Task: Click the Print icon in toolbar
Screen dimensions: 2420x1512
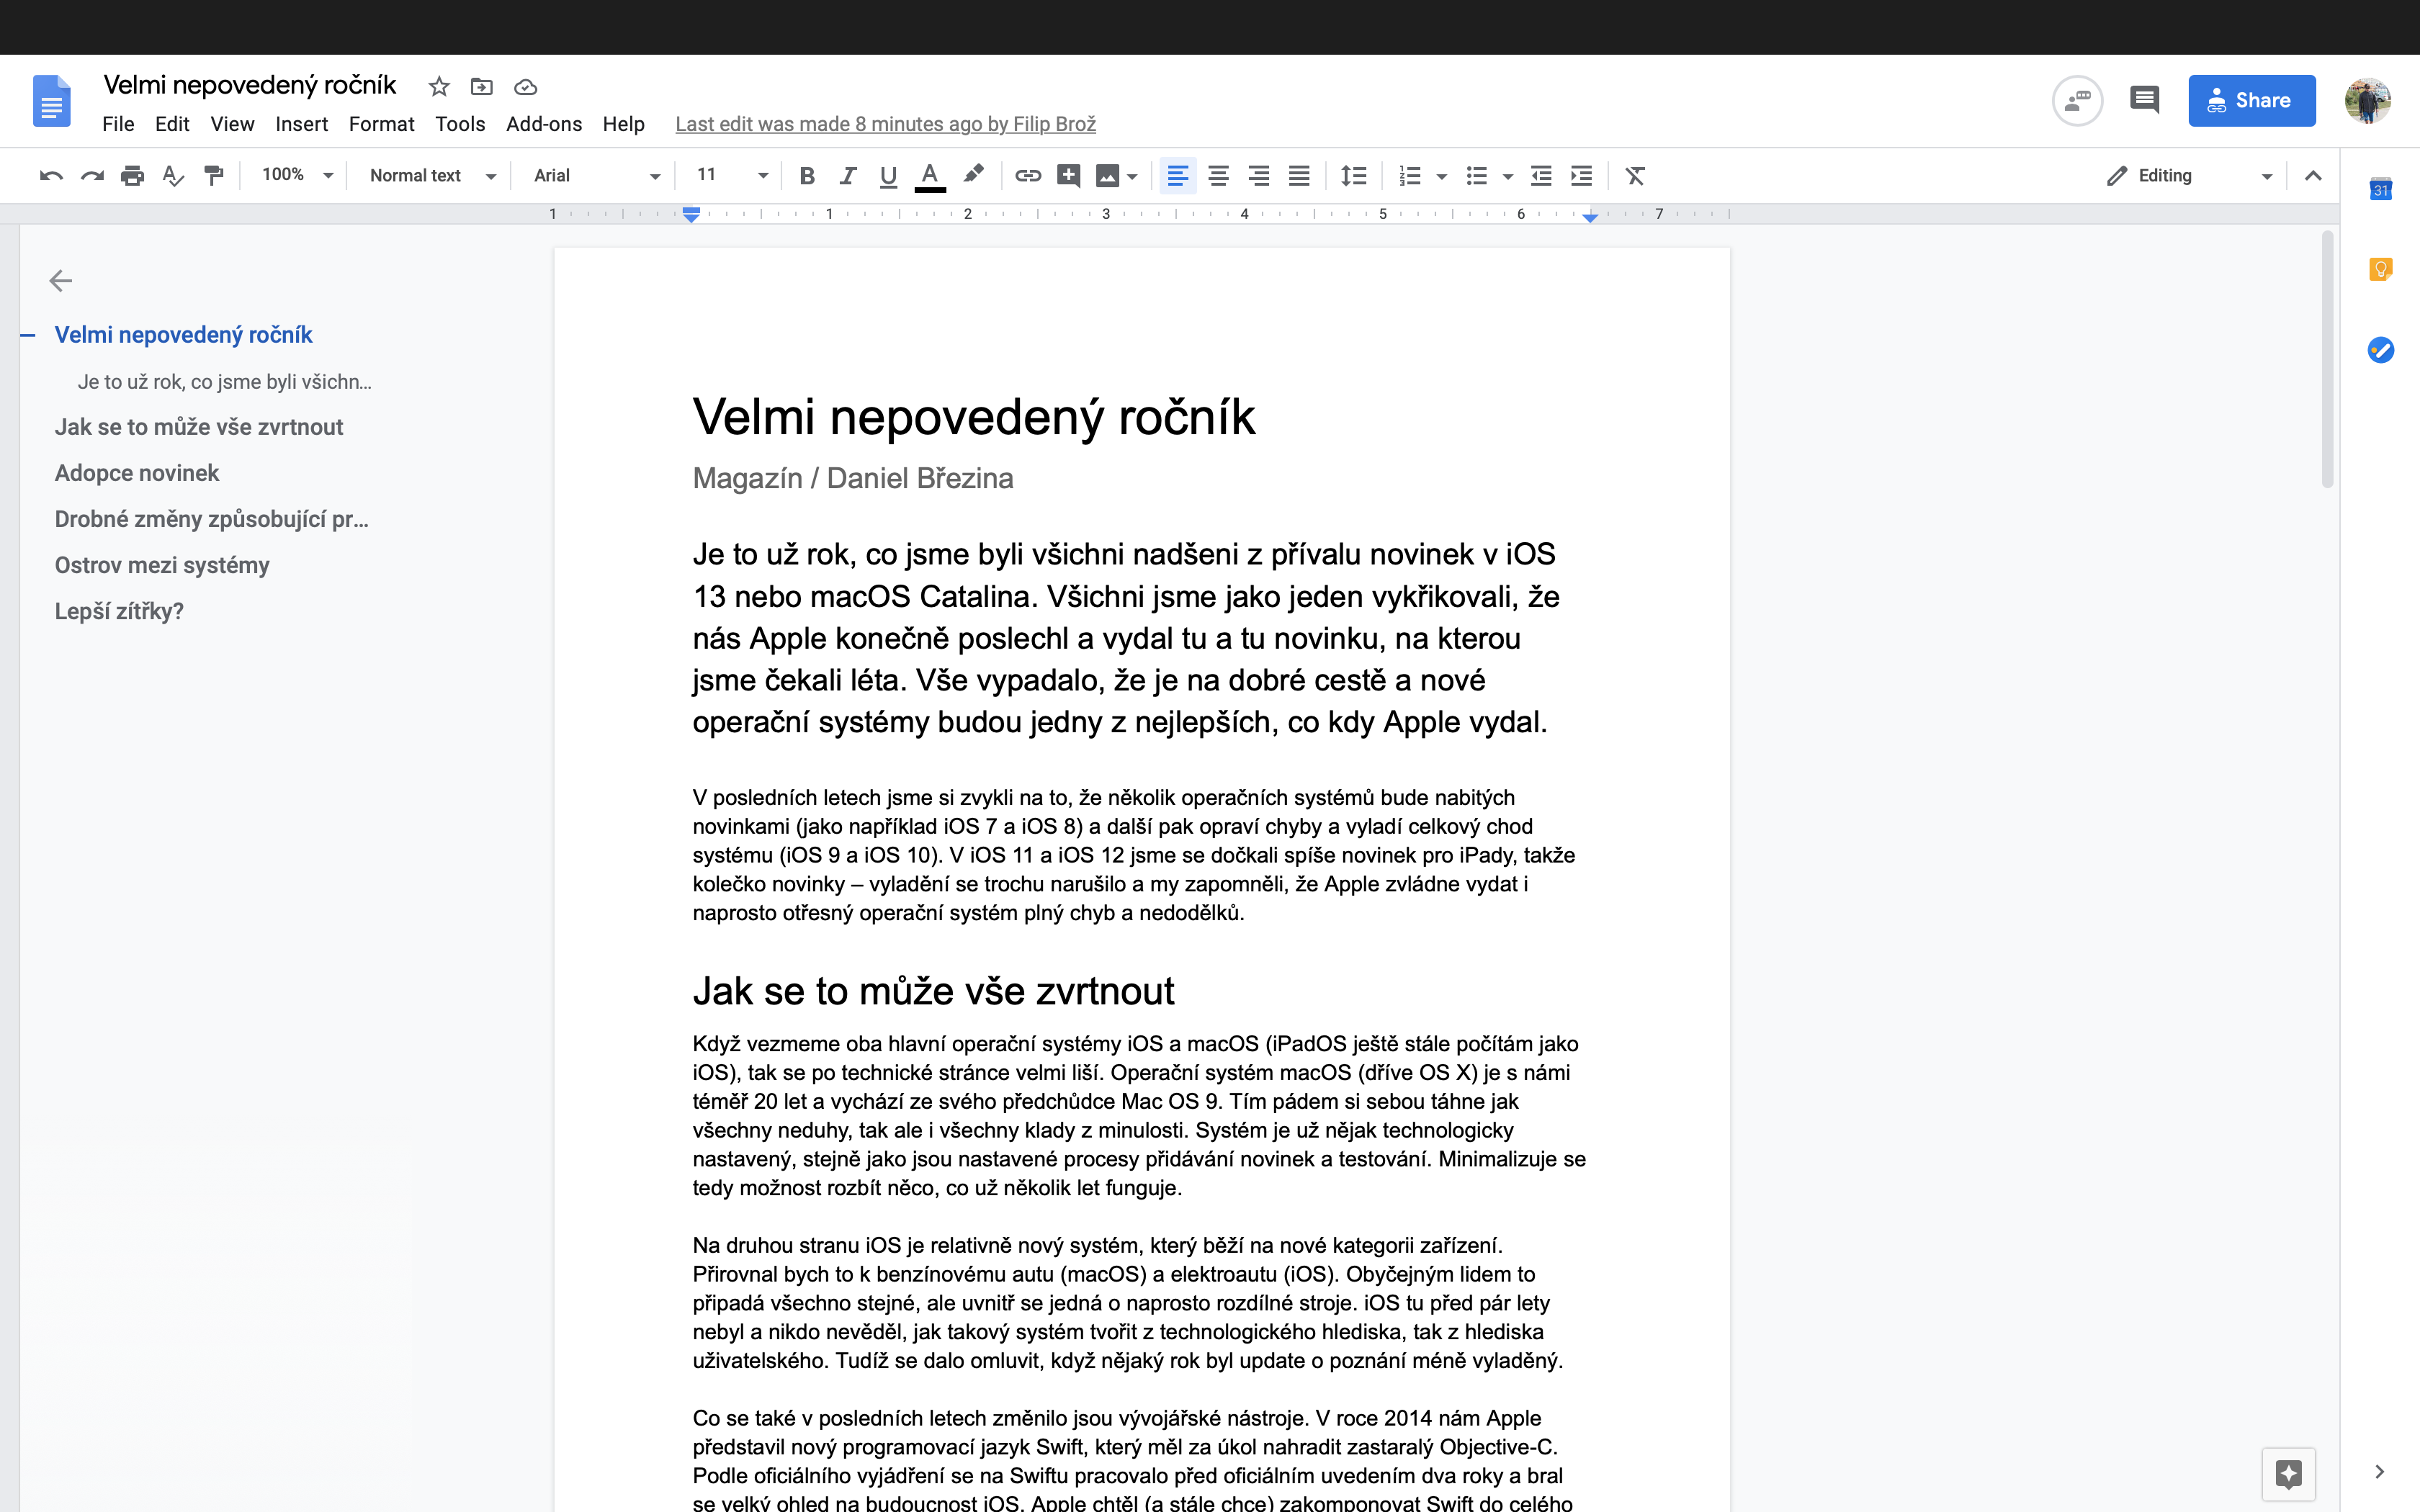Action: pos(132,176)
